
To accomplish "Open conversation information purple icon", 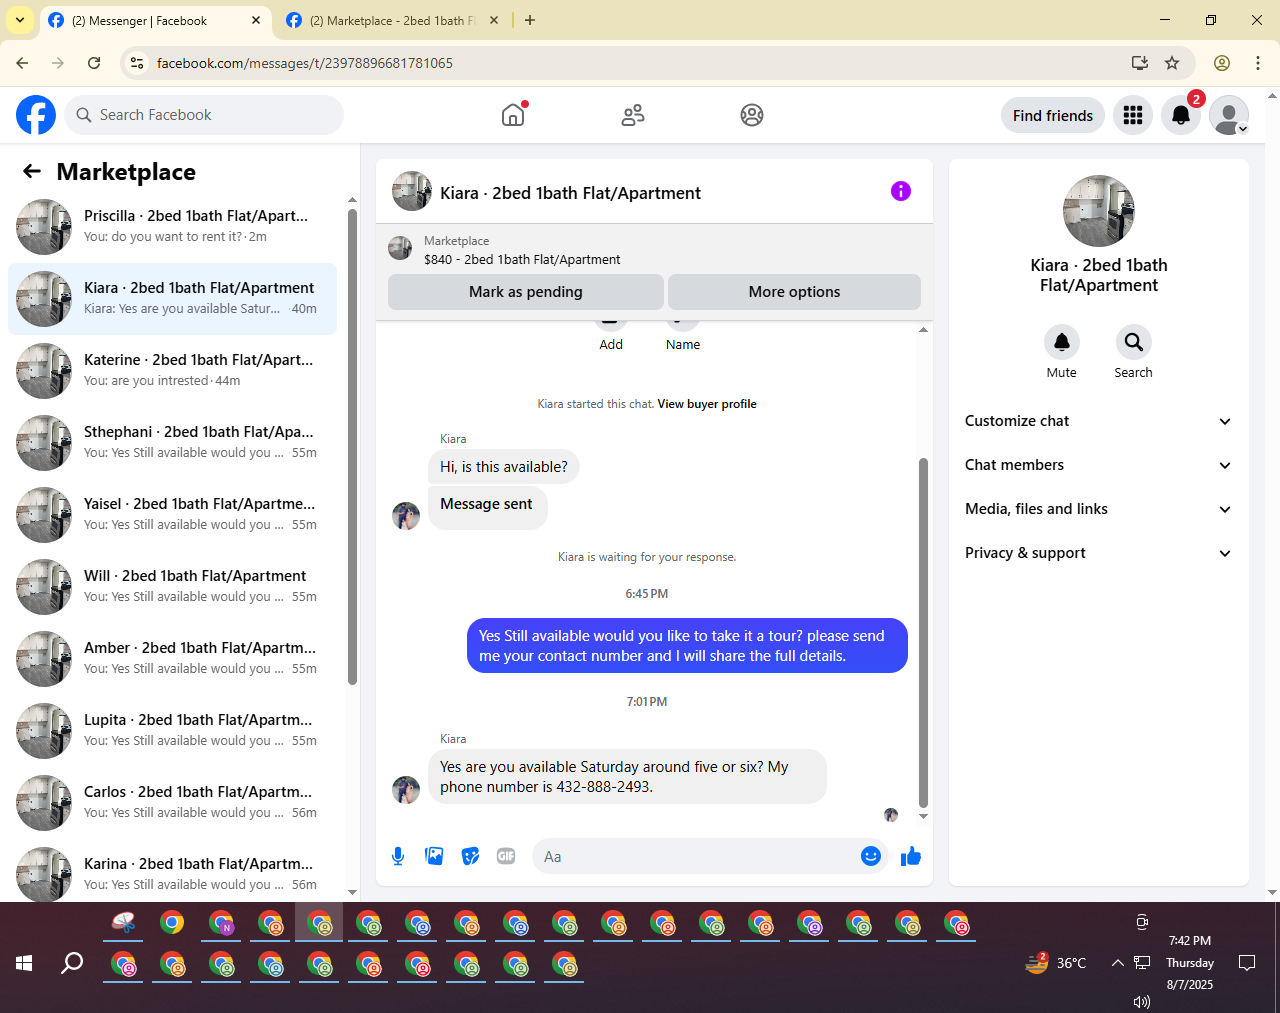I will (x=901, y=191).
